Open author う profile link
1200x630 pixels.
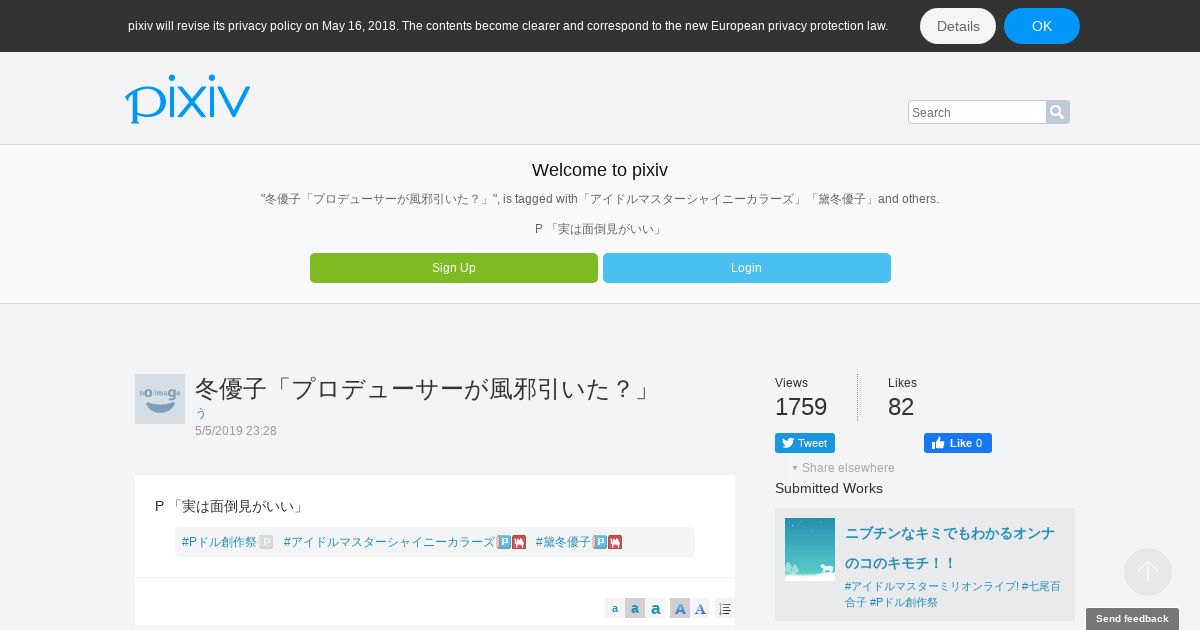(x=200, y=413)
